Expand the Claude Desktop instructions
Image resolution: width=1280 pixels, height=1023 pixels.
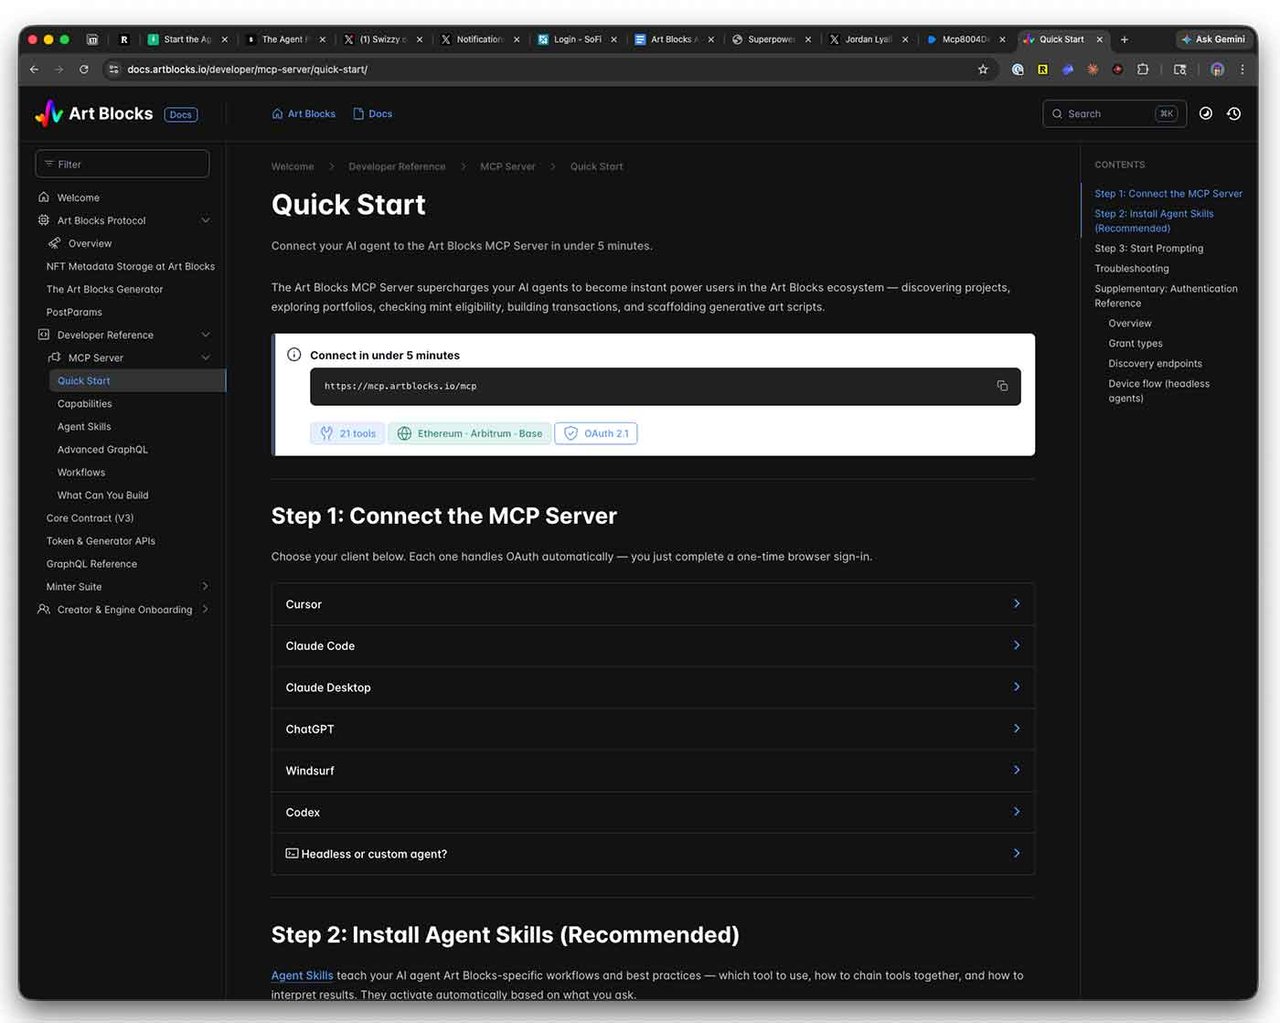[x=653, y=687]
